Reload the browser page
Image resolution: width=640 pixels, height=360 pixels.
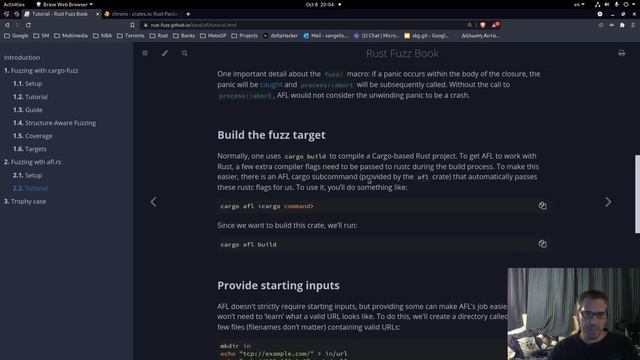(x=28, y=25)
